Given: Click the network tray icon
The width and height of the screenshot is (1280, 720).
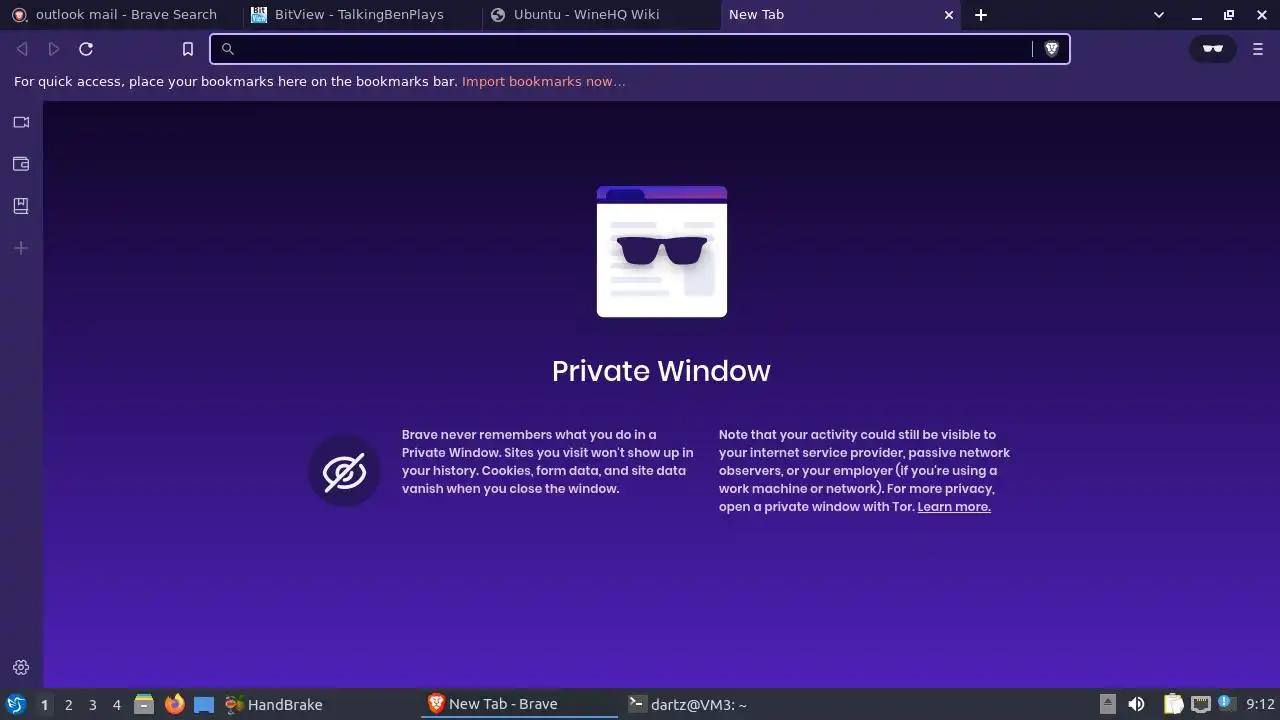Looking at the screenshot, I should pos(1200,705).
